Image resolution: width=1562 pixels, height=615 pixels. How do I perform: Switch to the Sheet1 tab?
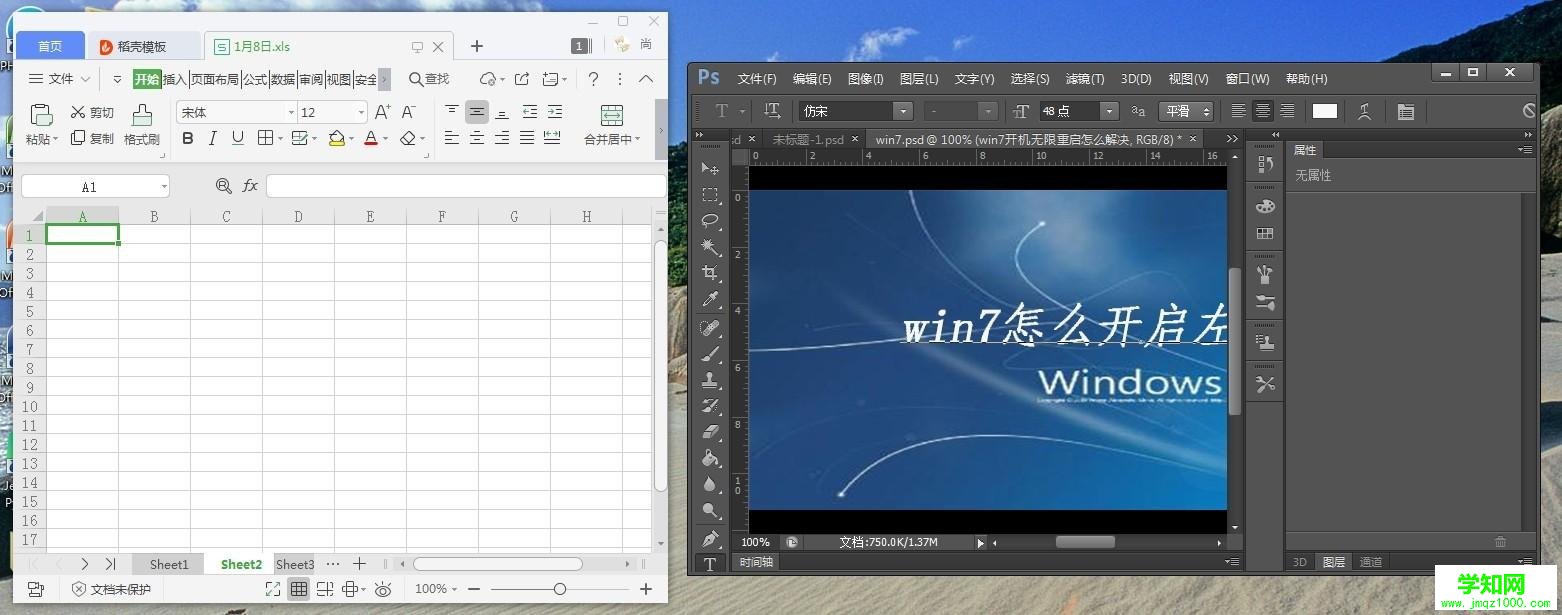169,564
